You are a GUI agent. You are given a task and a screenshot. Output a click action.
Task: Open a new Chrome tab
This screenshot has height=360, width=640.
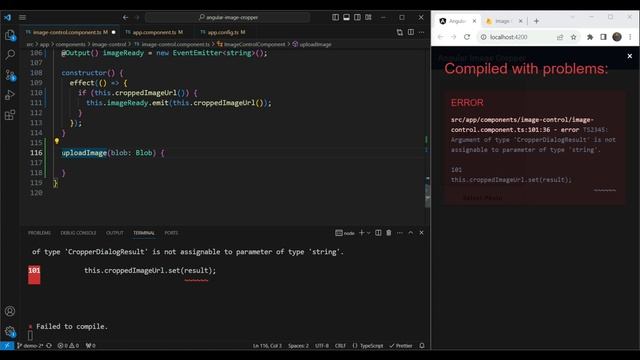click(x=536, y=21)
